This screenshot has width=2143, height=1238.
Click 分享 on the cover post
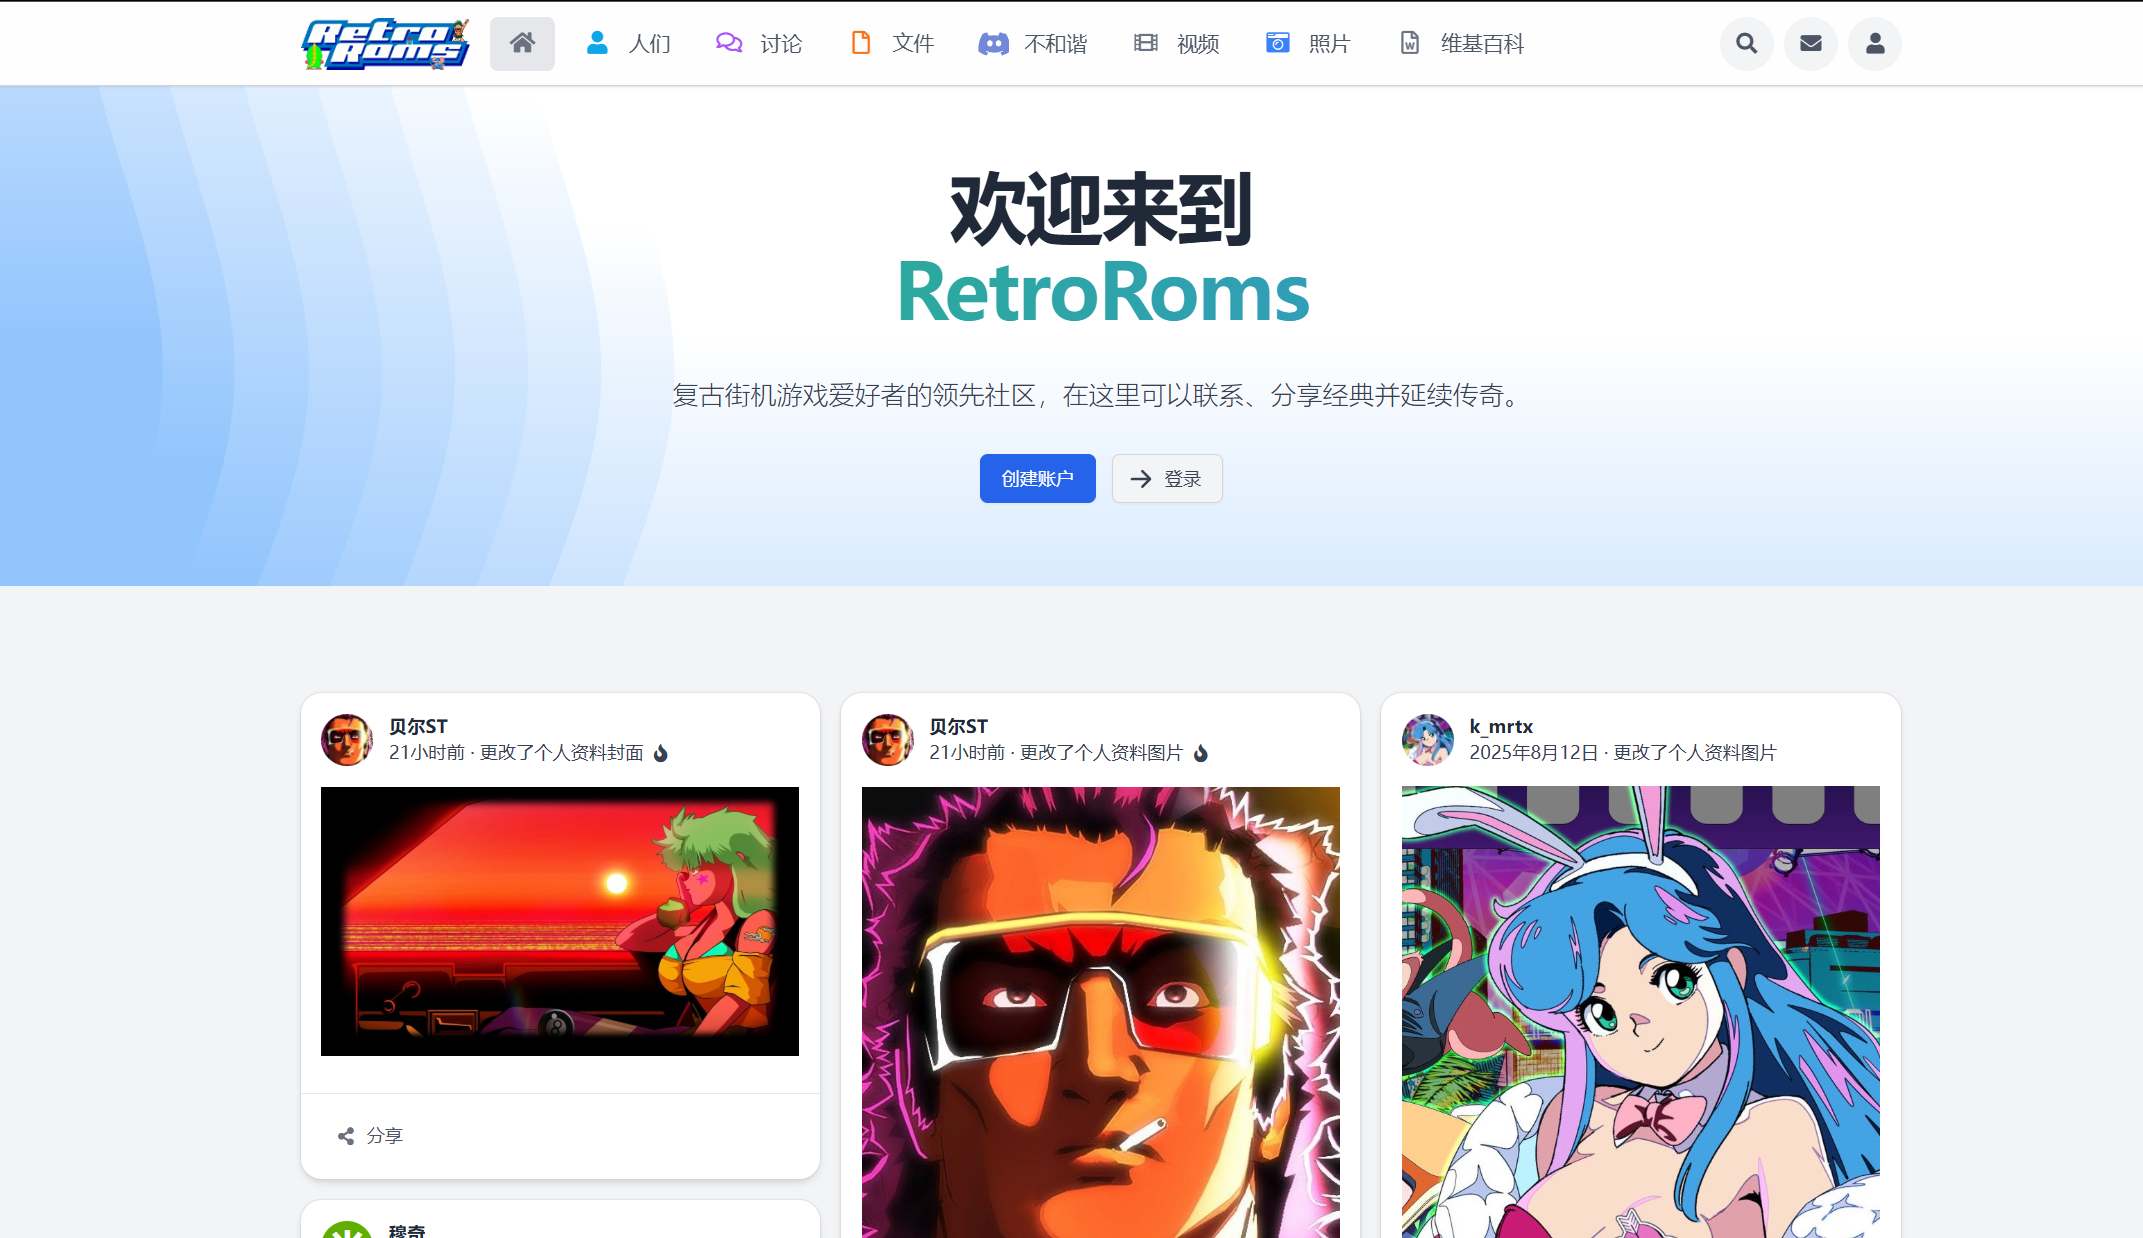[x=384, y=1136]
